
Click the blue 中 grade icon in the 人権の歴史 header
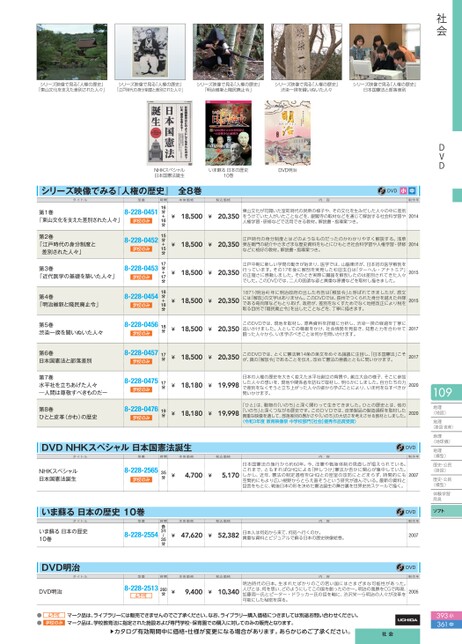click(412, 191)
